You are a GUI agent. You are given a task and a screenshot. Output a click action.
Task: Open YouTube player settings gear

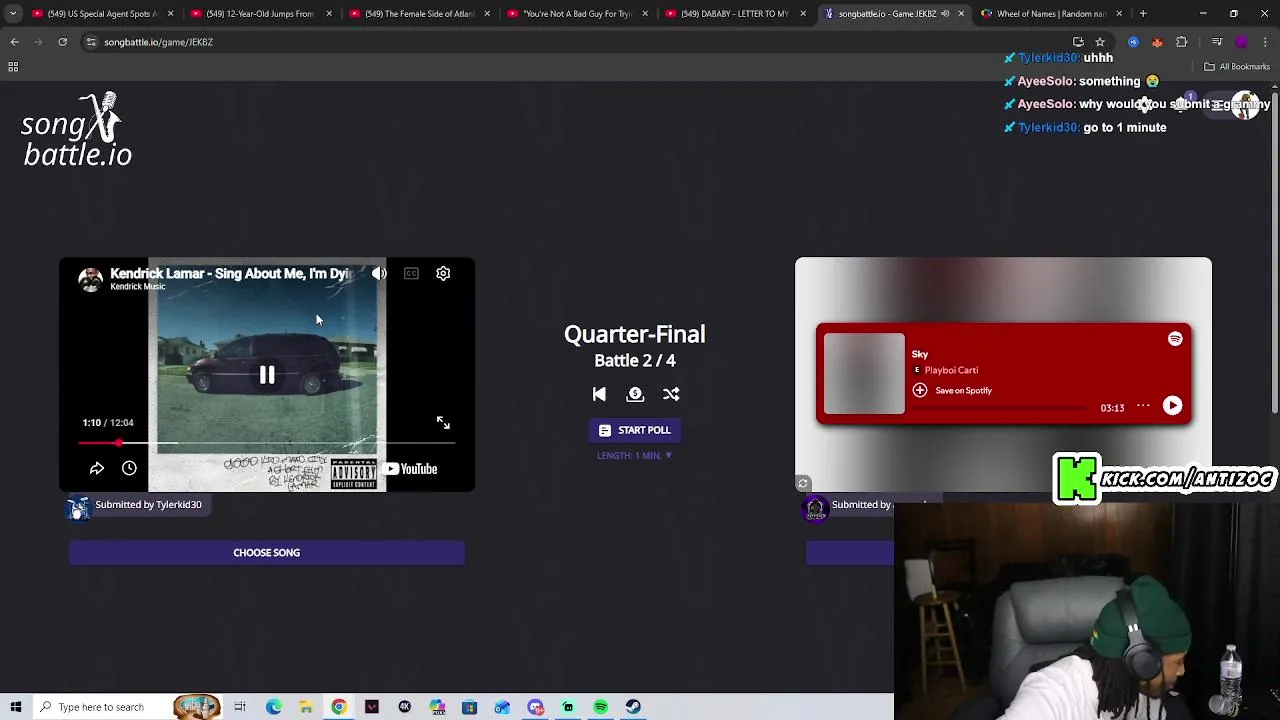[x=443, y=273]
